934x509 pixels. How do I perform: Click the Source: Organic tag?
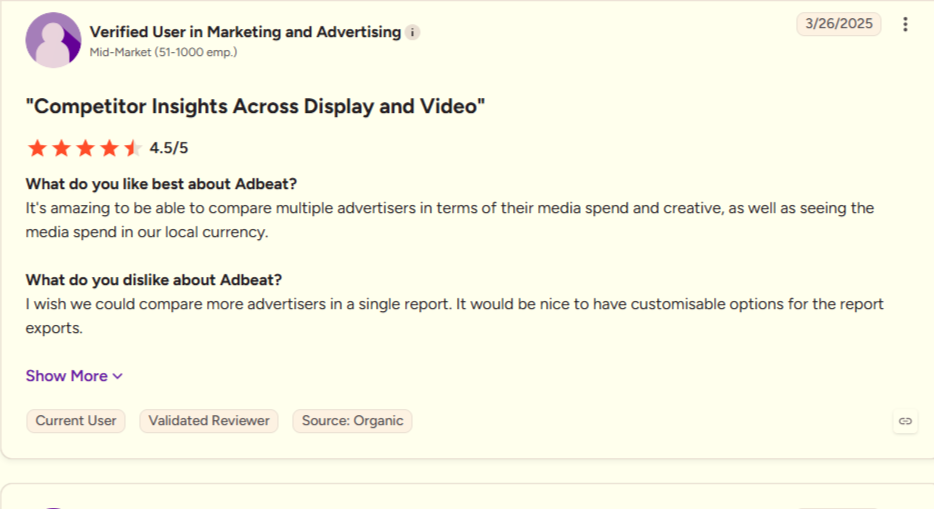[x=352, y=421]
